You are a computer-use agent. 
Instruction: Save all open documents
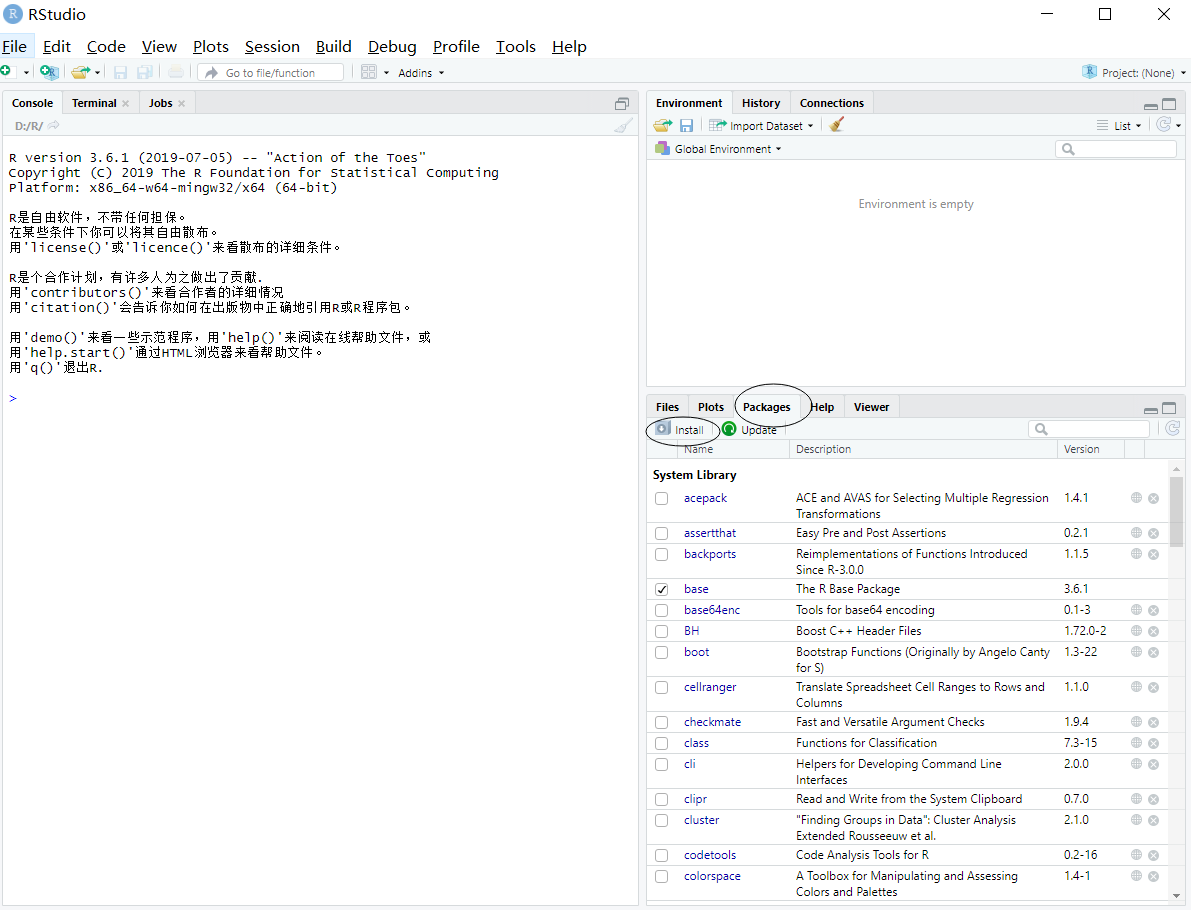coord(144,72)
